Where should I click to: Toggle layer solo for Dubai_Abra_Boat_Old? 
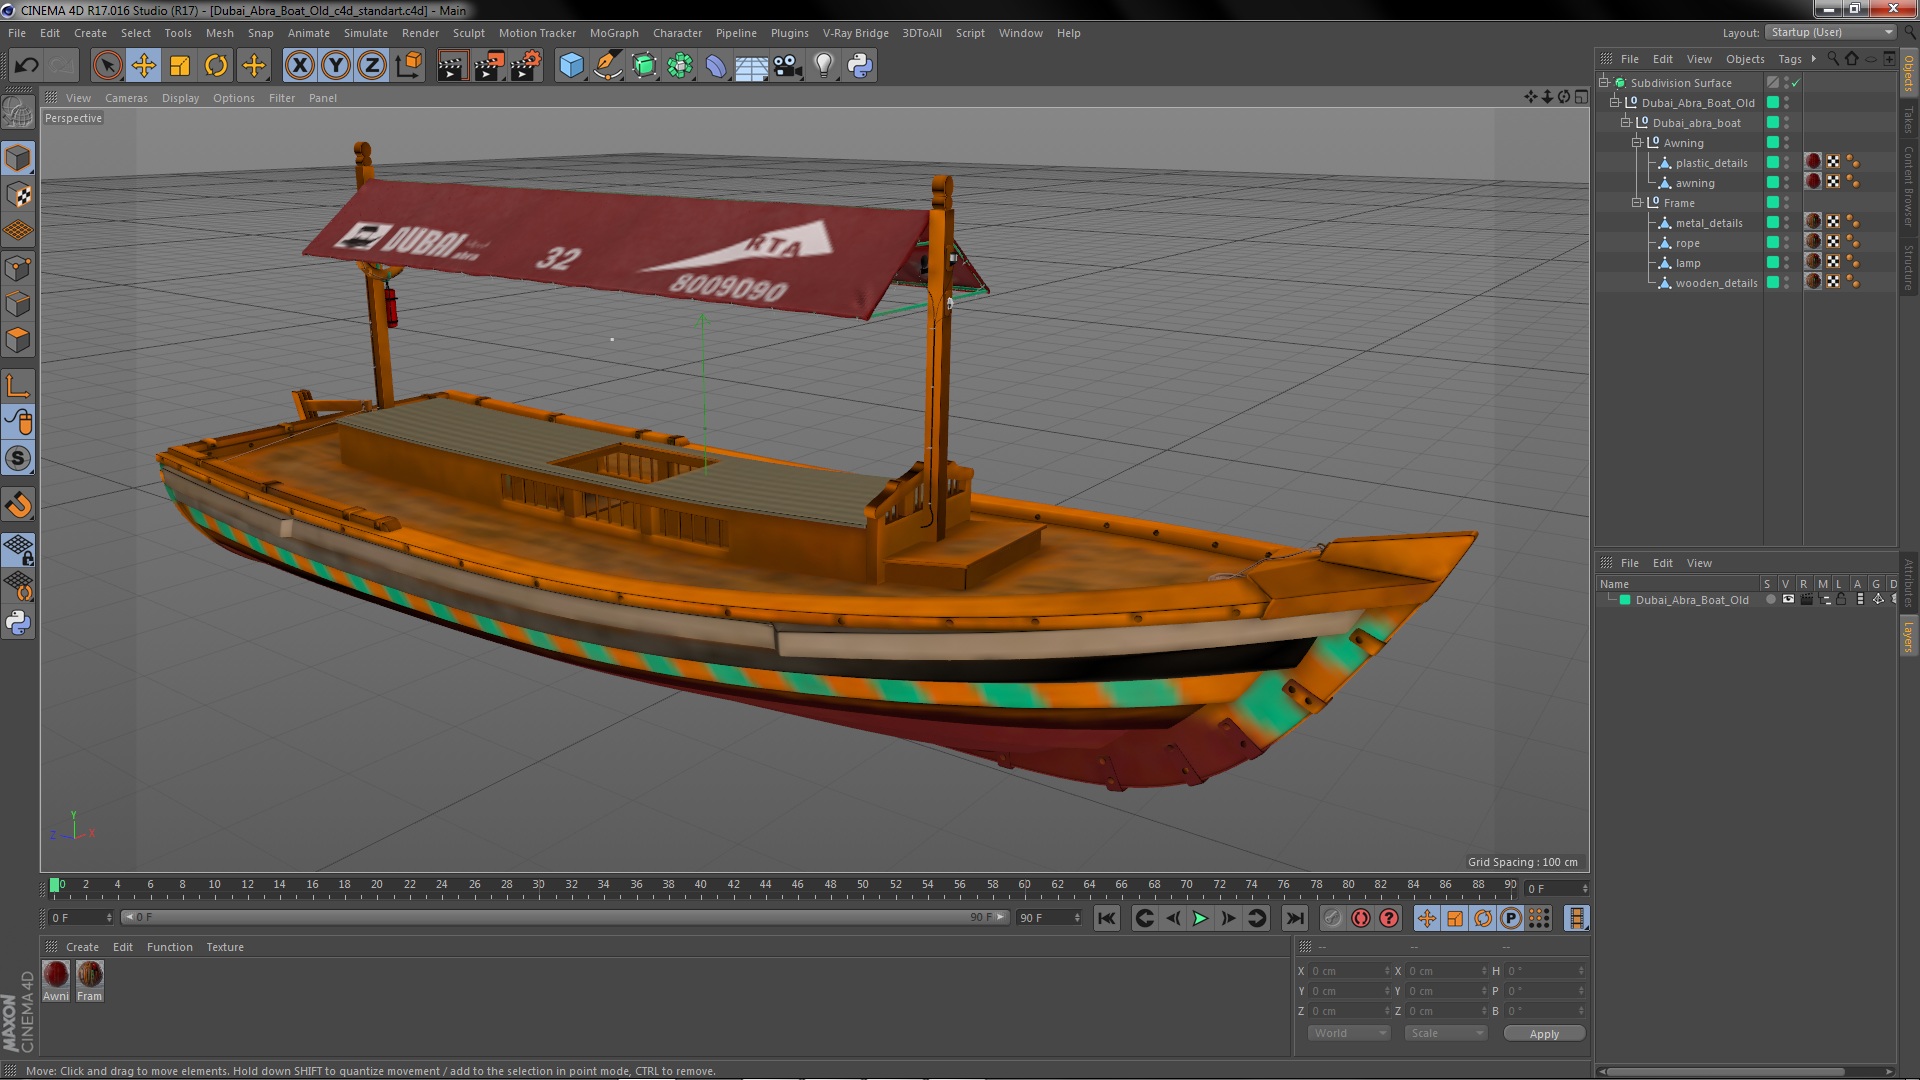[1771, 600]
